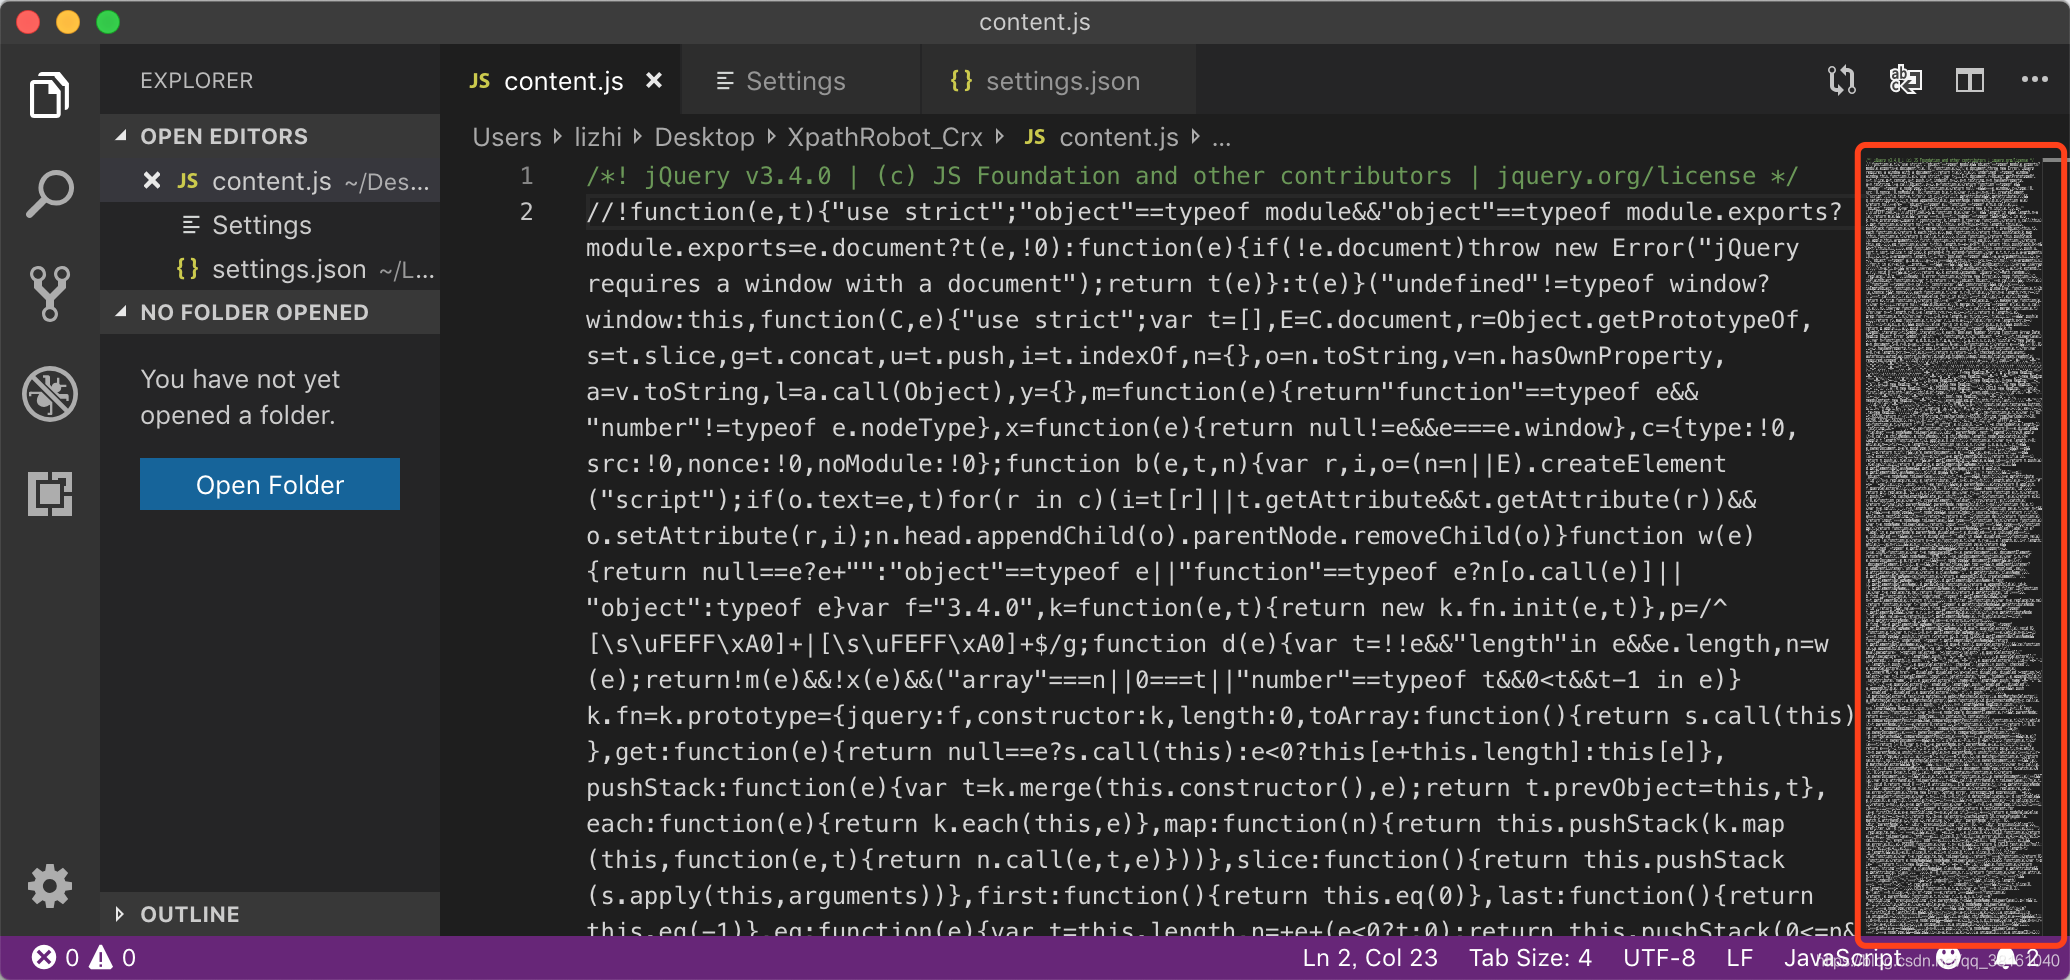
Task: Click the Open Folder button
Action: [x=270, y=484]
